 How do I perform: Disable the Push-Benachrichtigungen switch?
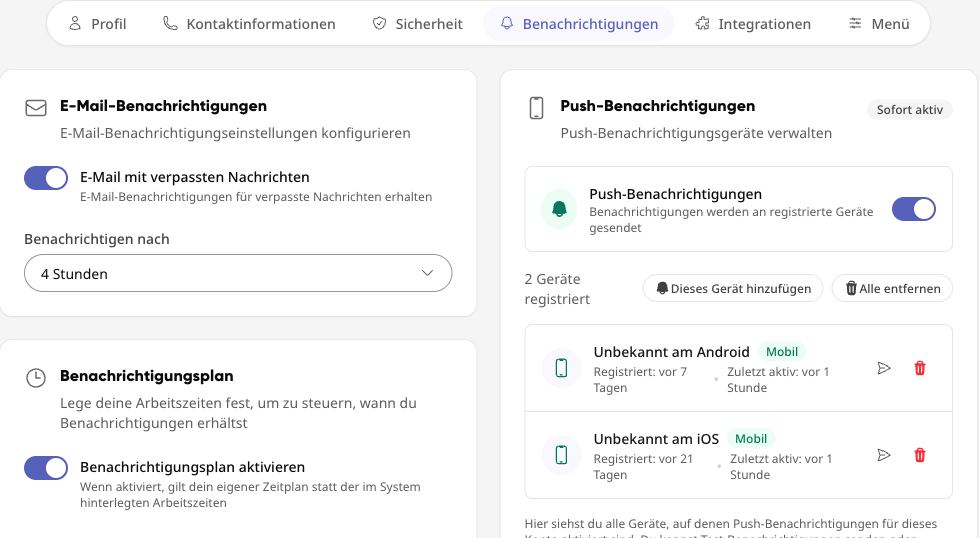pos(914,209)
